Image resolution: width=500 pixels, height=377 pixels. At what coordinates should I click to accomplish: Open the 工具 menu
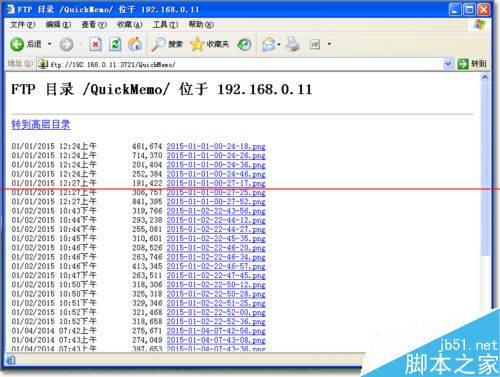[x=165, y=25]
